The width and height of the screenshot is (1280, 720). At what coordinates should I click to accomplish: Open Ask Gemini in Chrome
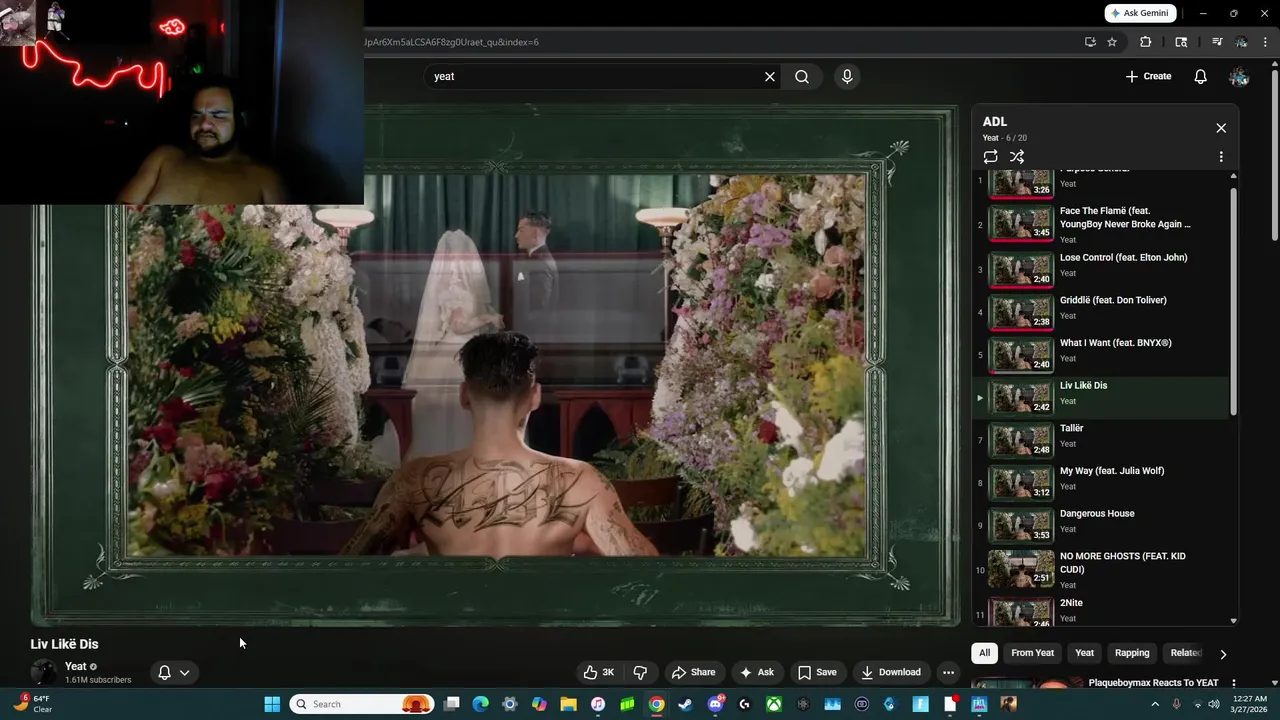pos(1141,13)
